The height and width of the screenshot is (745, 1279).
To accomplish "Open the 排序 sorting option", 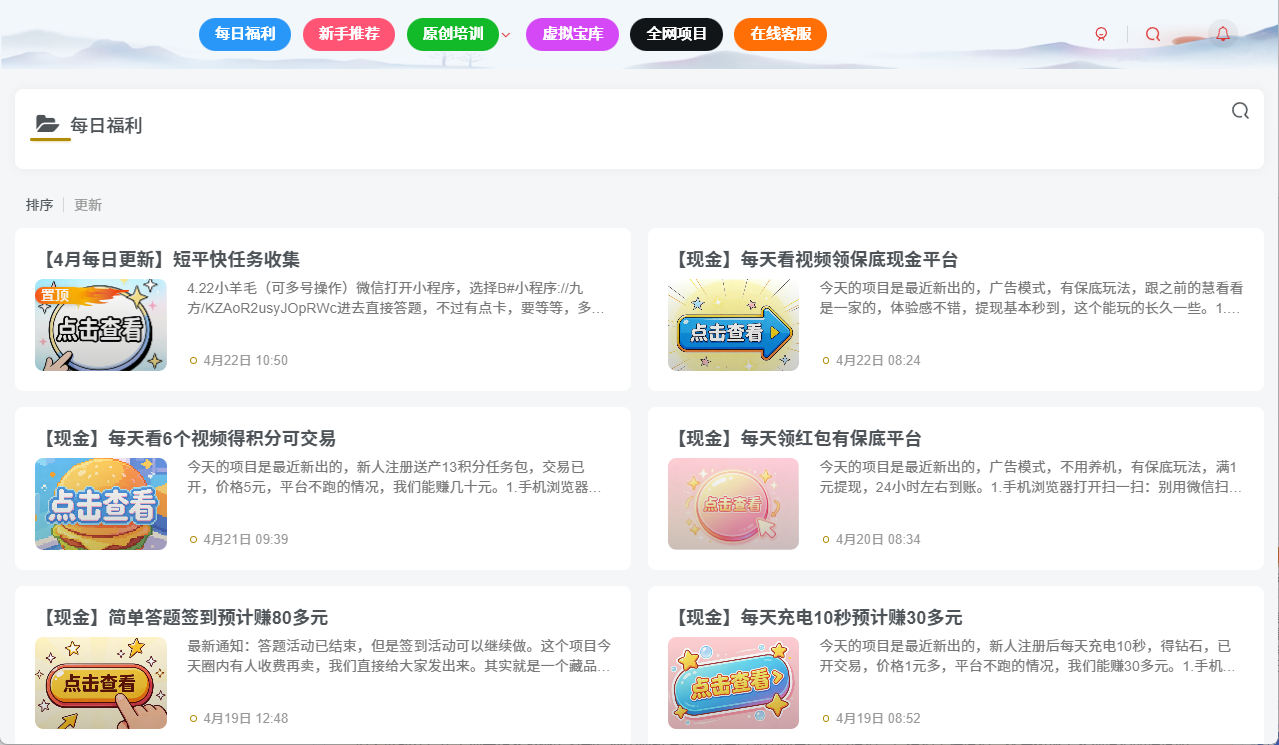I will point(40,204).
